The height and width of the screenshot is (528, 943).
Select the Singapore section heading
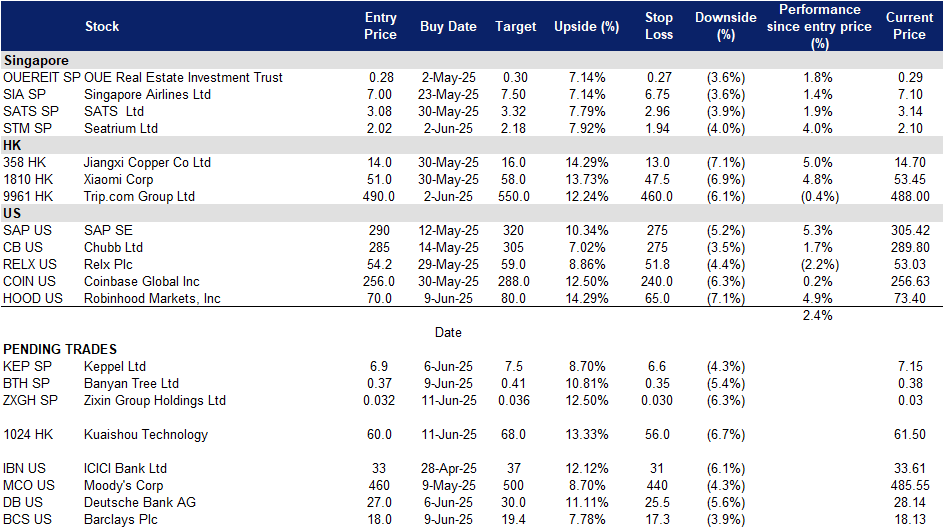pyautogui.click(x=36, y=61)
